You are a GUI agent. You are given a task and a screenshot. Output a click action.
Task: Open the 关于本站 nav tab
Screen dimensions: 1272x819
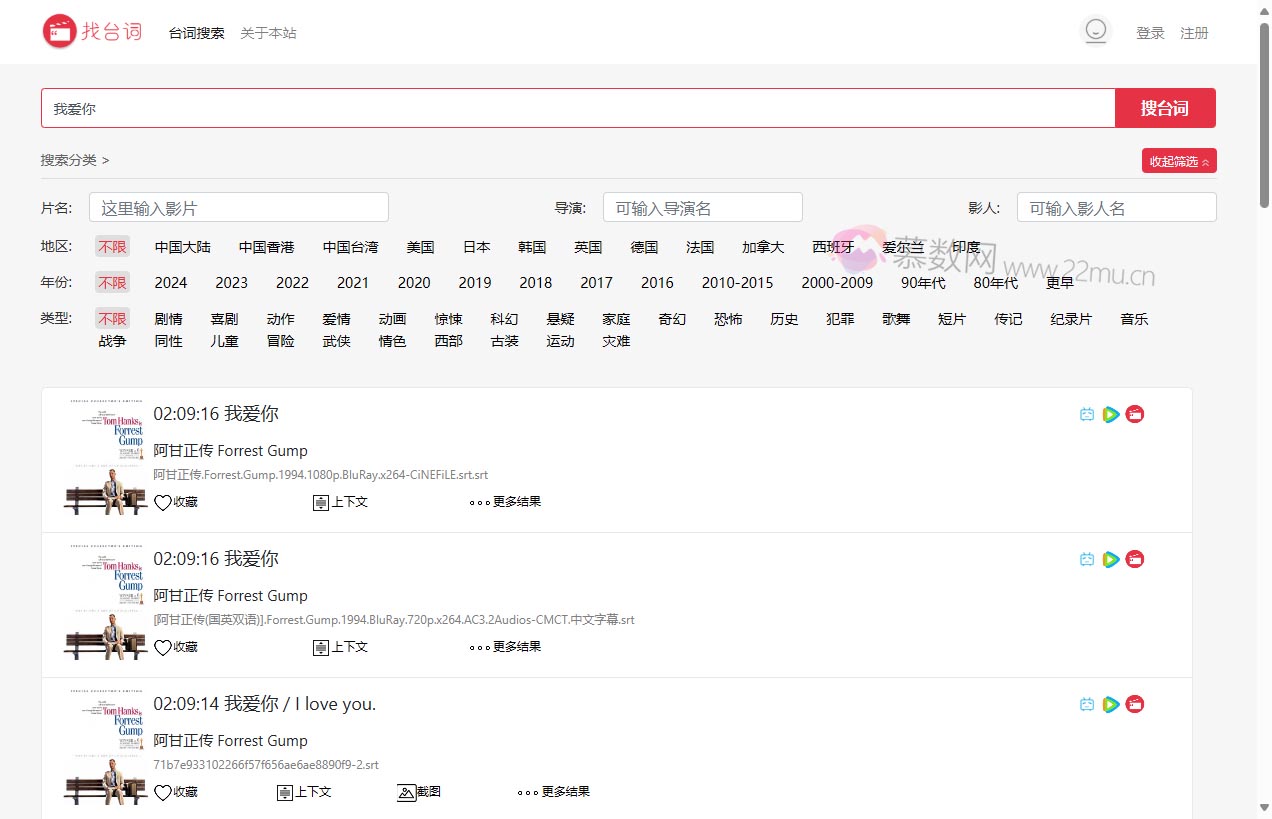268,33
